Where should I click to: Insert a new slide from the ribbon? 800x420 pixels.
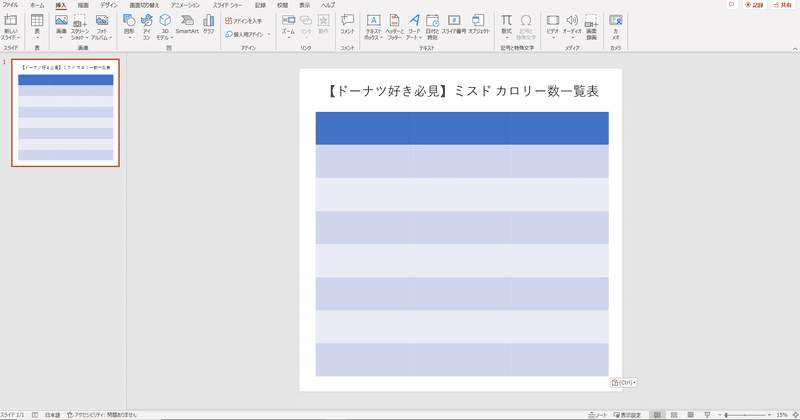[10, 27]
